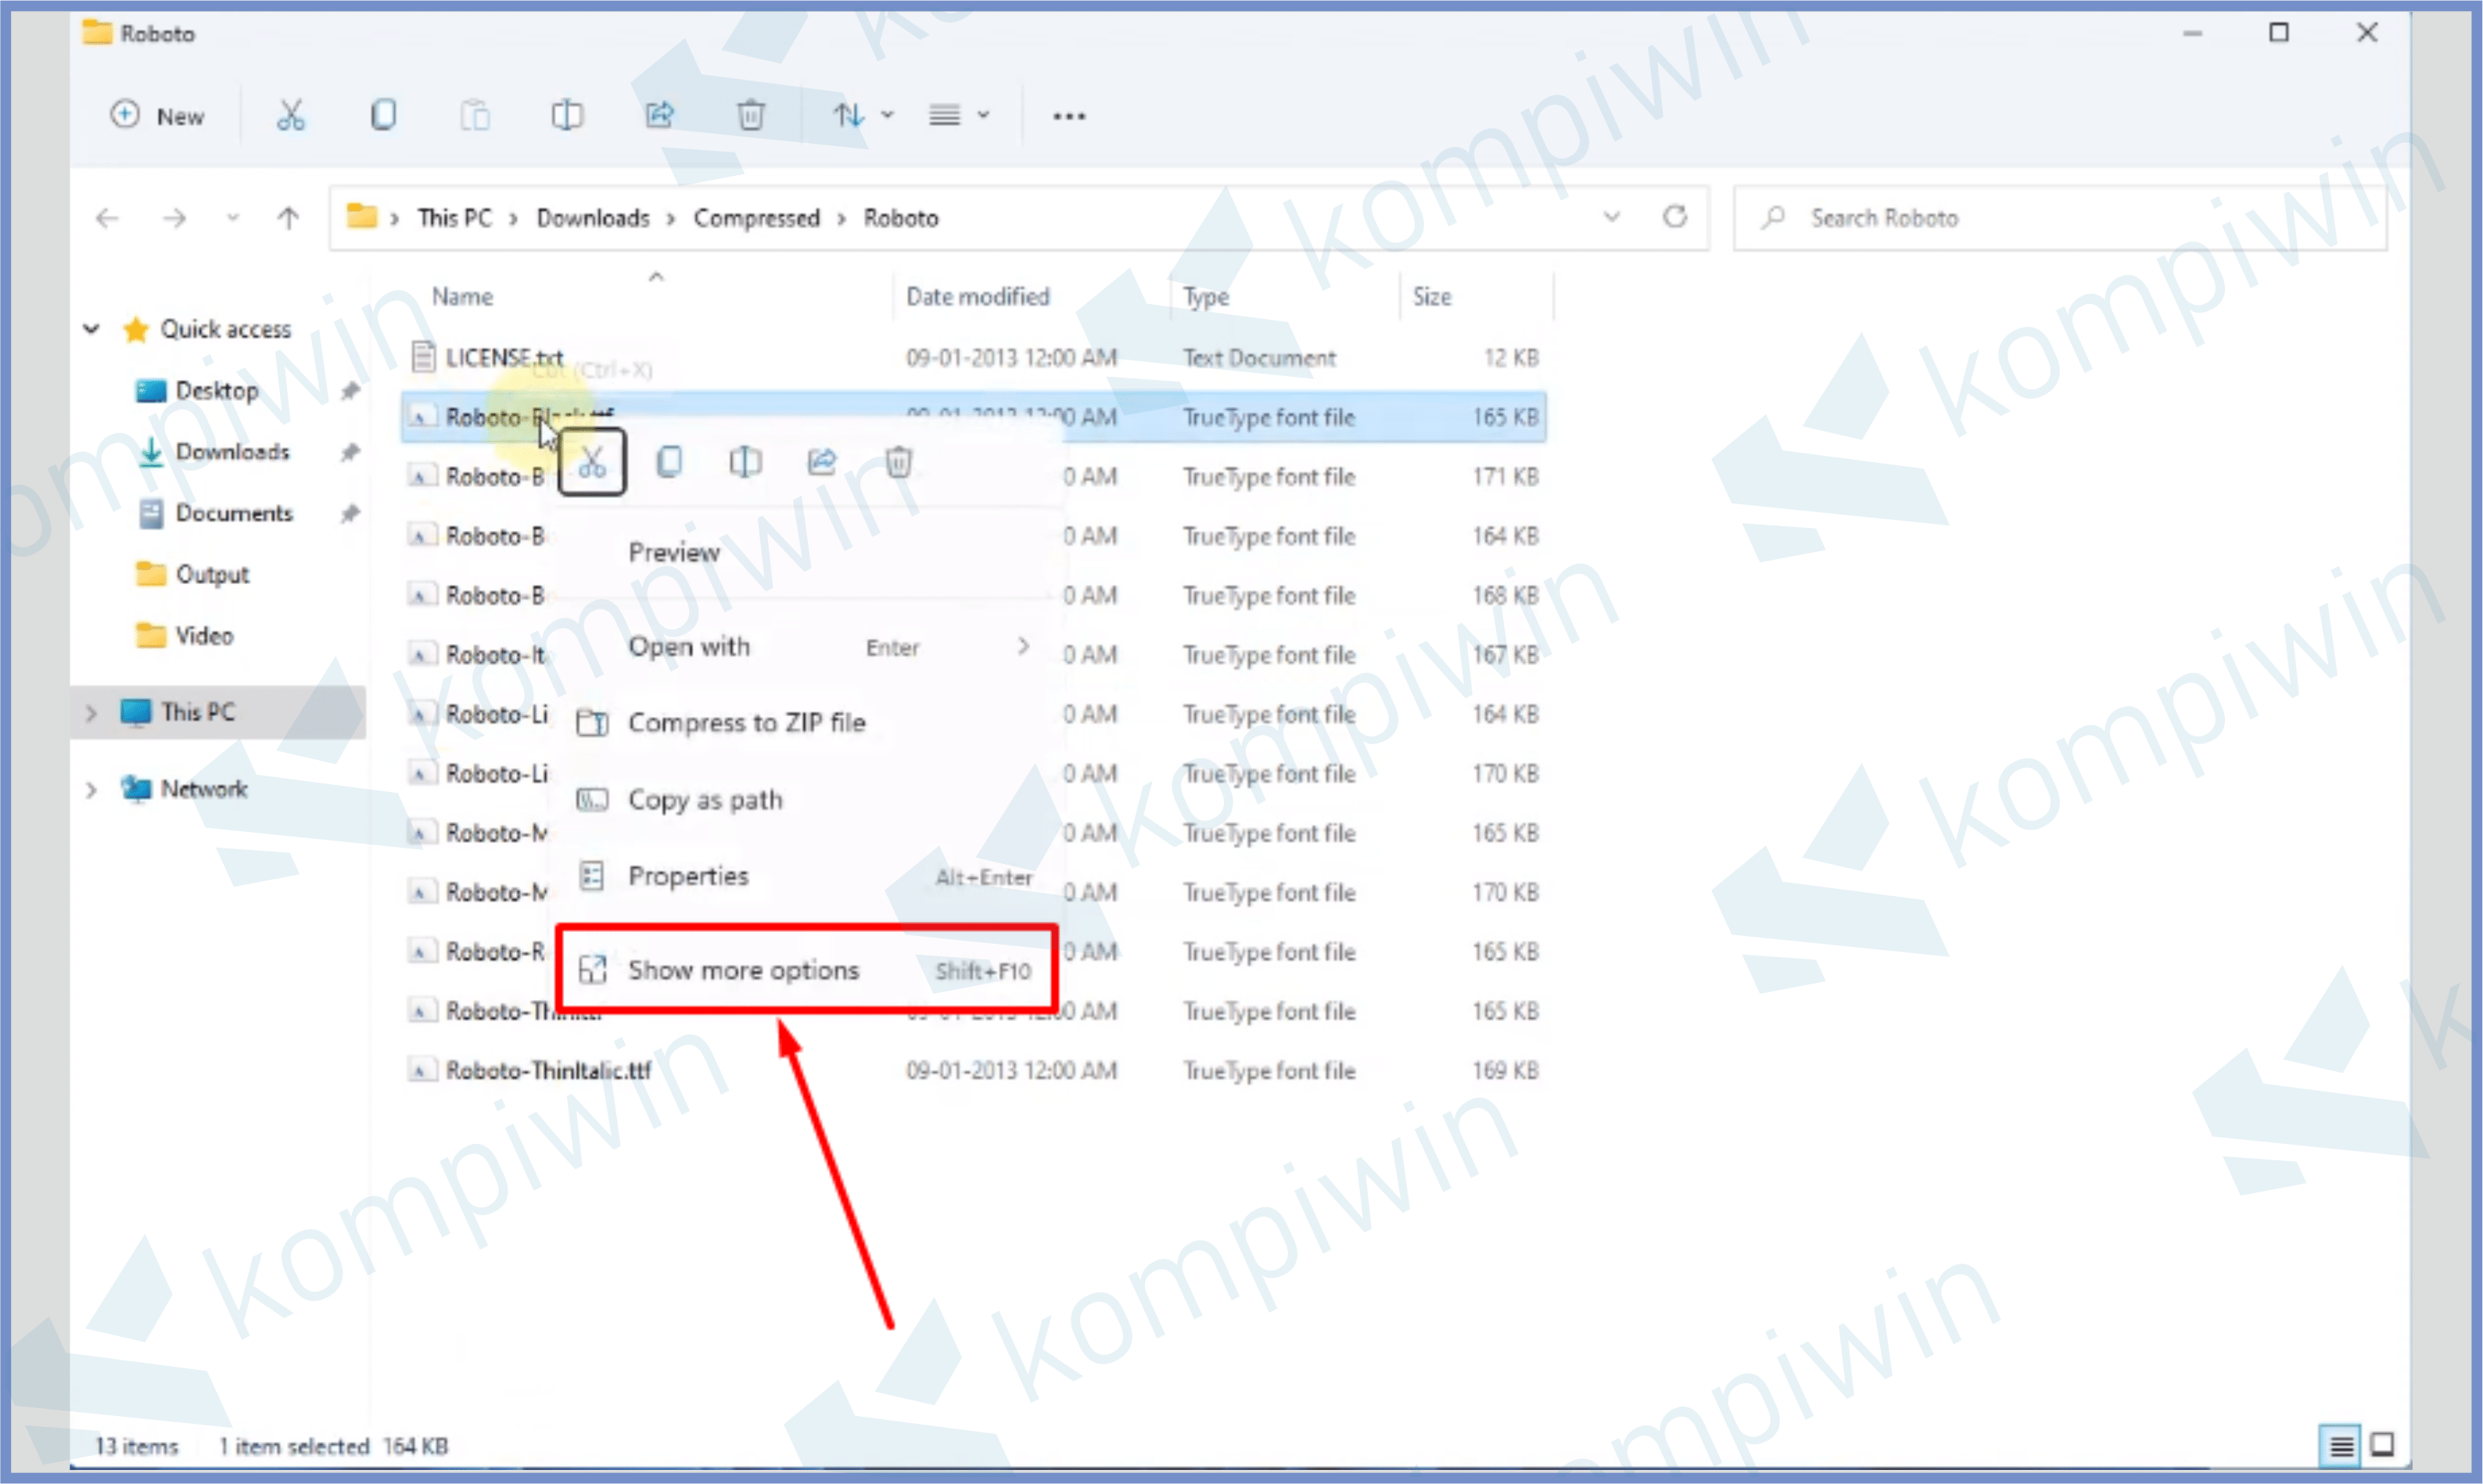Click Roboto in address breadcrumb
Viewport: 2483px width, 1484px height.
pos(901,218)
